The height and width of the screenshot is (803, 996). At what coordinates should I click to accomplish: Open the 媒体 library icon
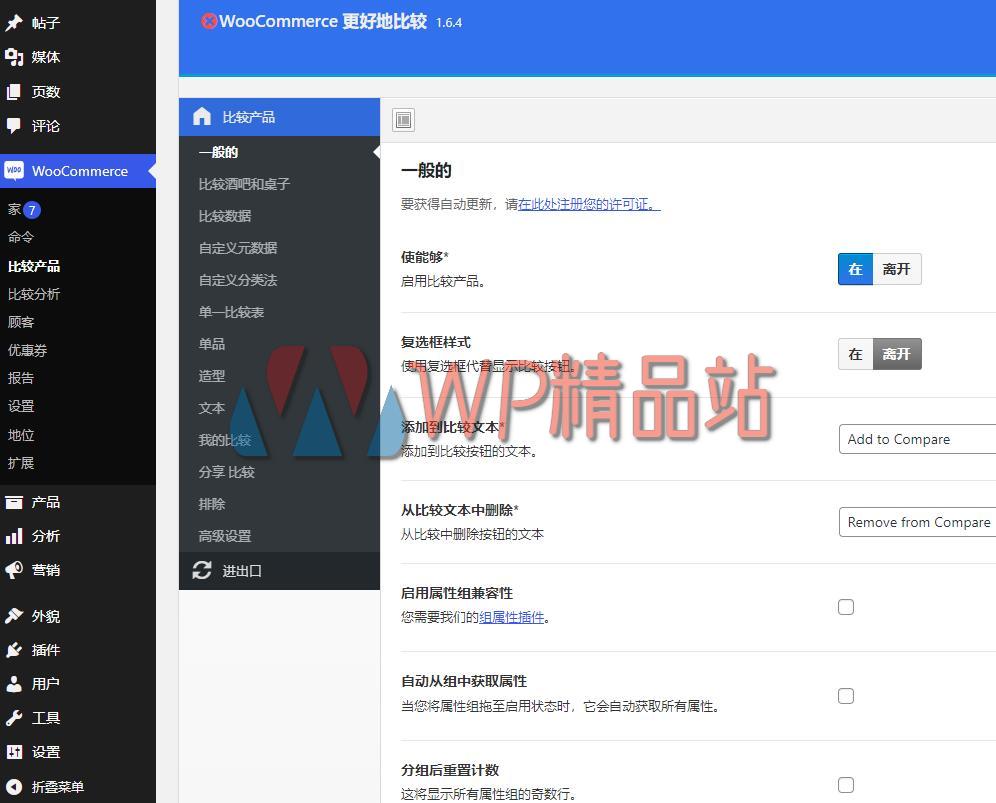click(x=15, y=57)
